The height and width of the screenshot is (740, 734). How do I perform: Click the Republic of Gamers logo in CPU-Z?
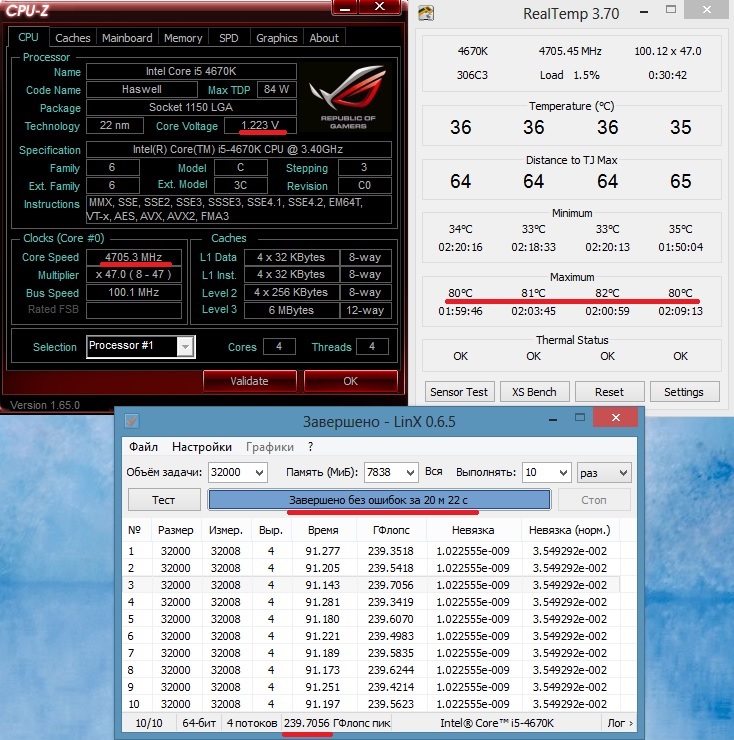(x=347, y=98)
